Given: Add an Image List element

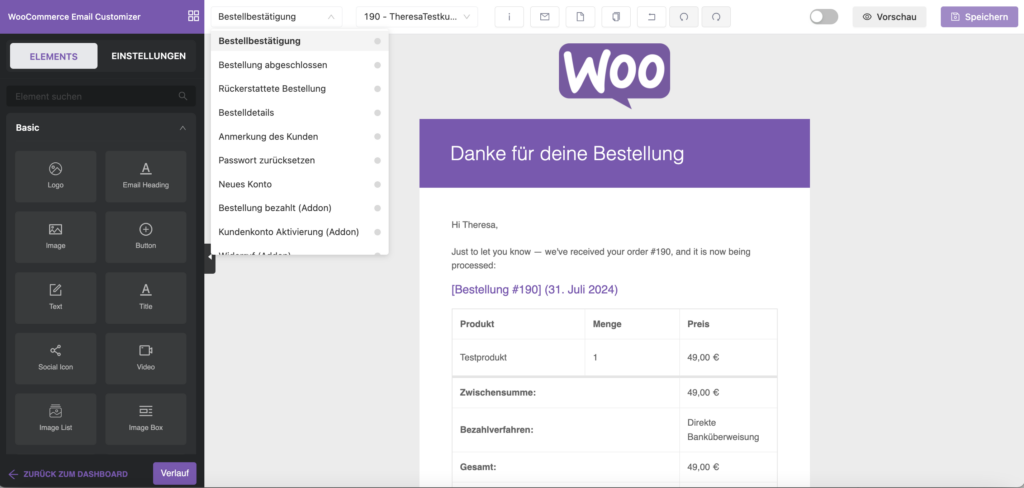Looking at the screenshot, I should pos(56,419).
